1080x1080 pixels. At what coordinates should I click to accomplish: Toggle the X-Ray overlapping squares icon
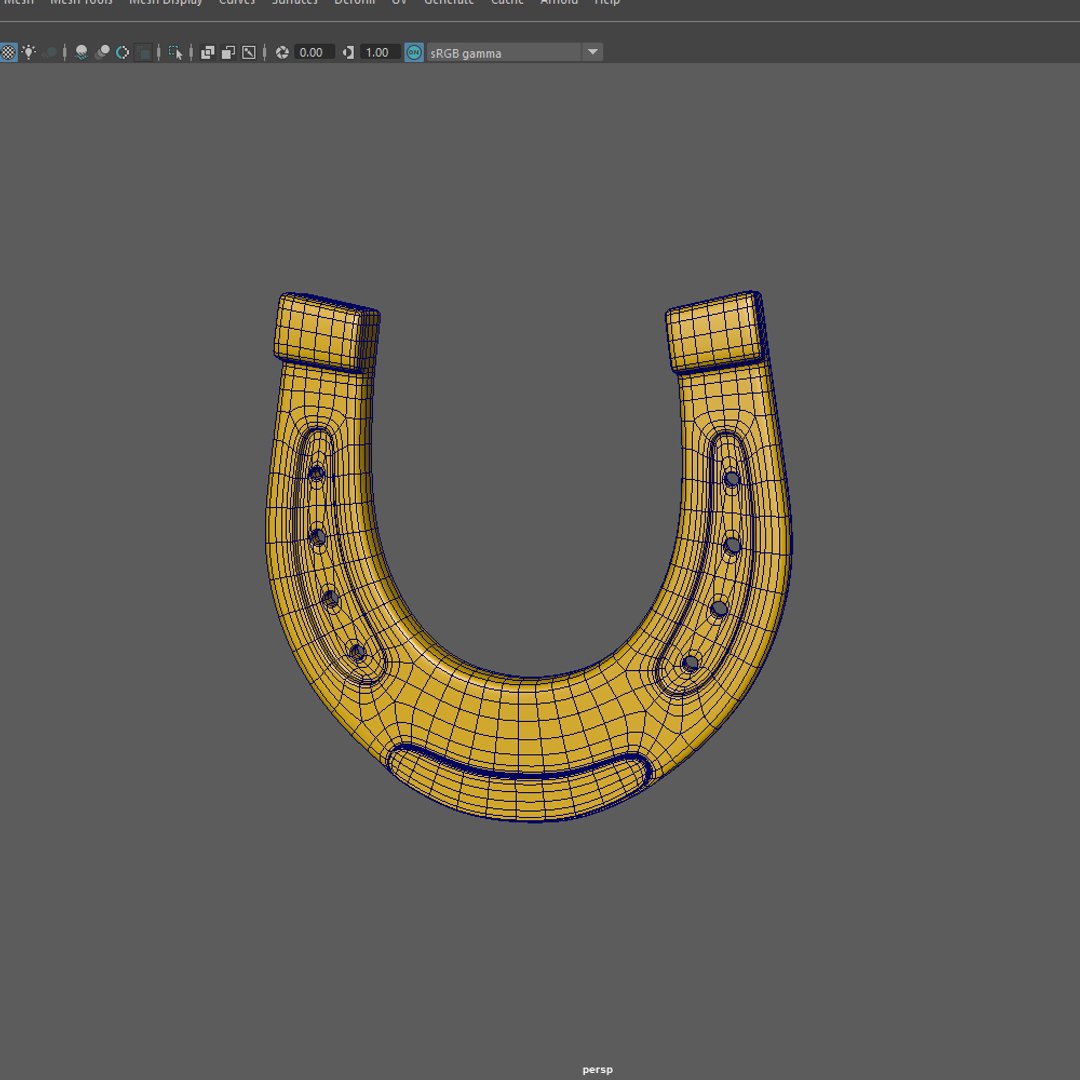pyautogui.click(x=207, y=52)
